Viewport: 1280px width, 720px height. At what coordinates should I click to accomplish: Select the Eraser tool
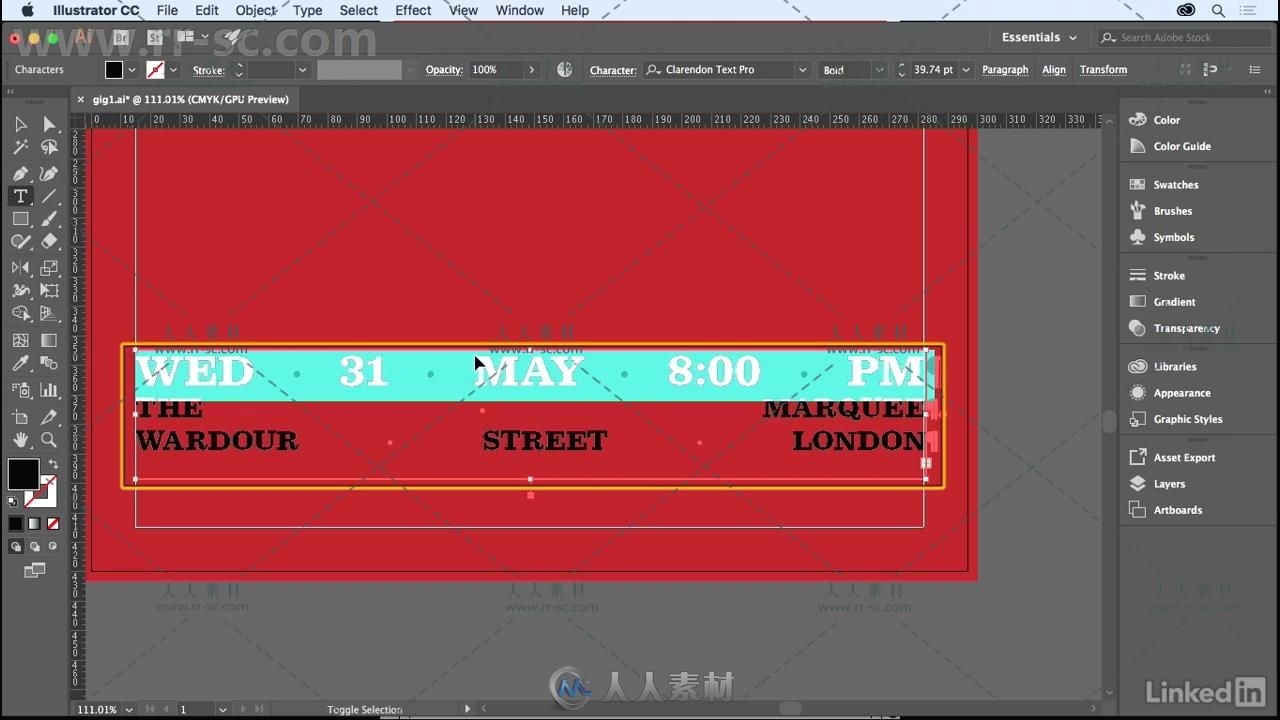tap(49, 242)
